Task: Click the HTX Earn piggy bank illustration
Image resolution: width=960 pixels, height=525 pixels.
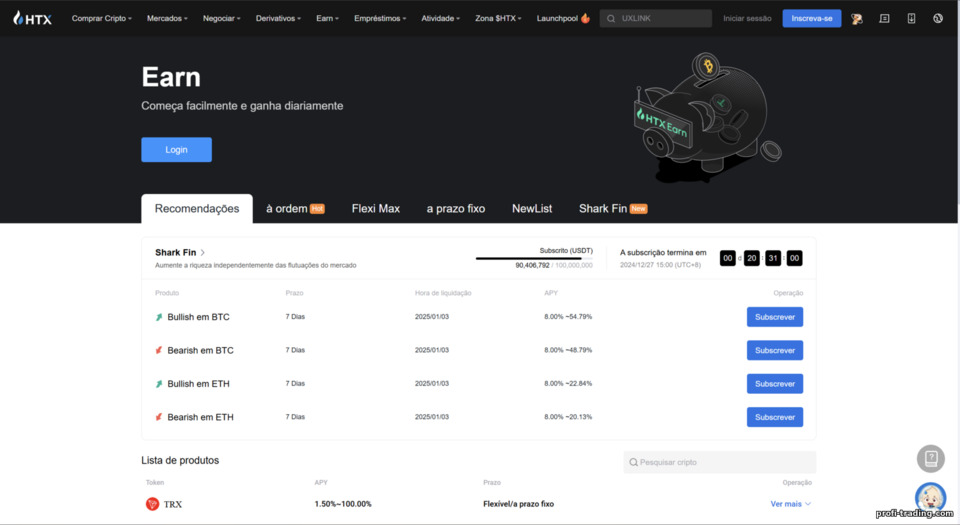Action: click(707, 115)
